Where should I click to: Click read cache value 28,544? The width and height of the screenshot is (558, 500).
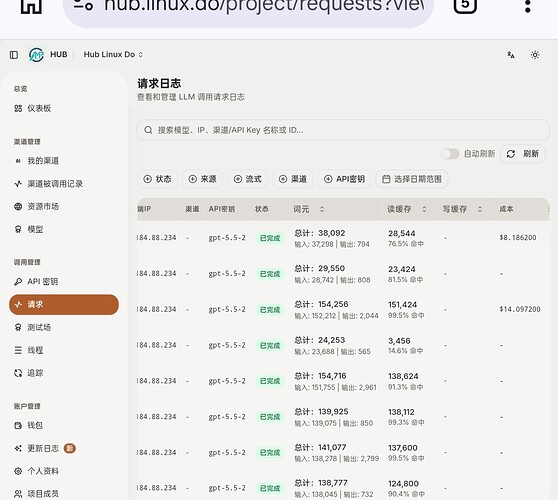pos(402,233)
